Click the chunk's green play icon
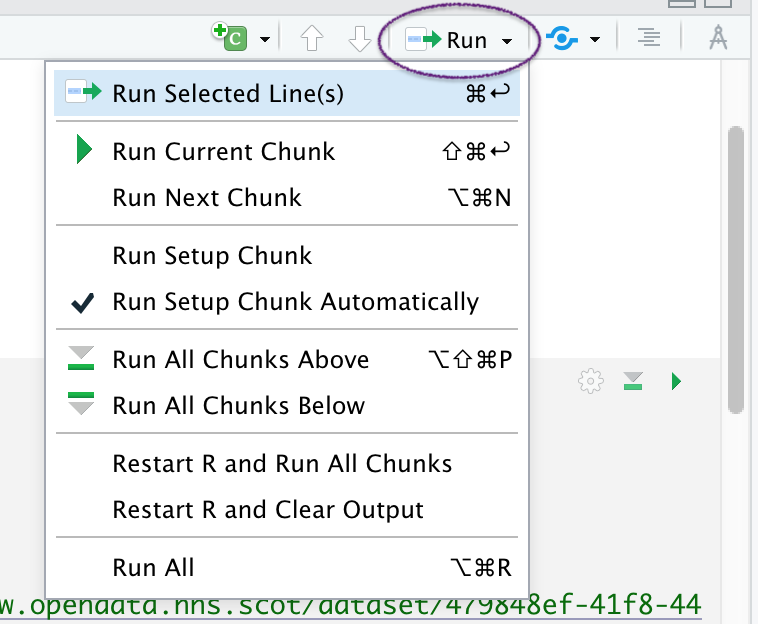Image resolution: width=758 pixels, height=624 pixels. point(677,381)
